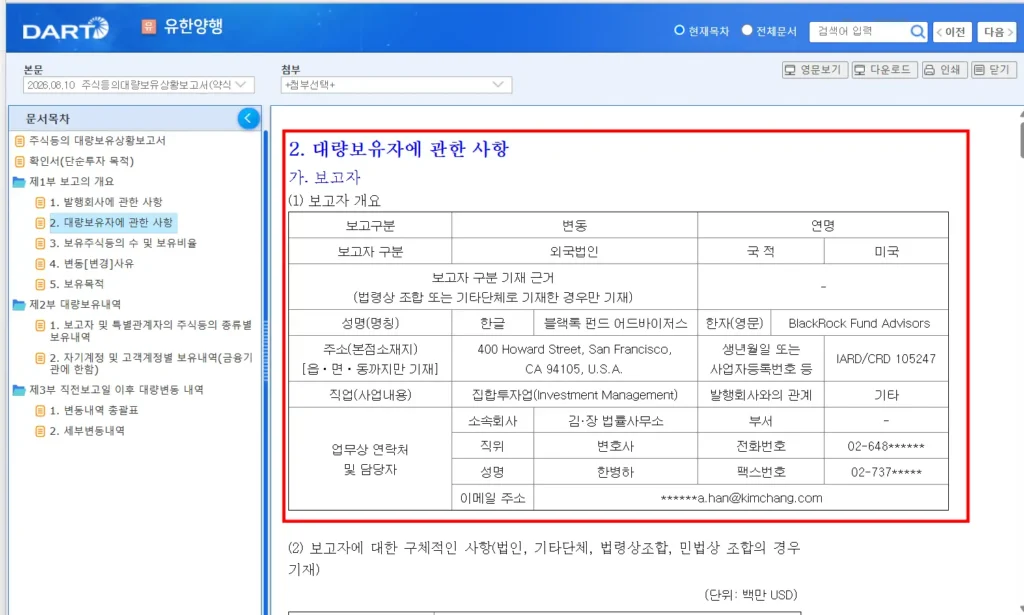Click the 닫기 close button
The image size is (1024, 615).
click(x=993, y=69)
